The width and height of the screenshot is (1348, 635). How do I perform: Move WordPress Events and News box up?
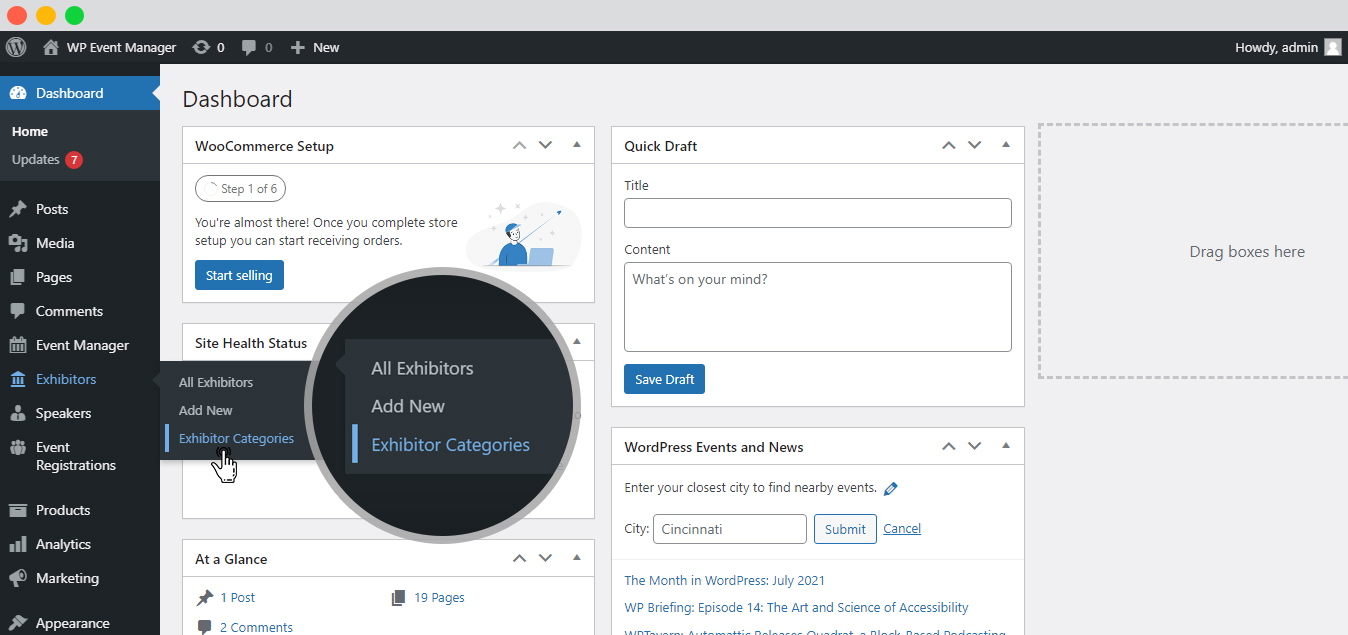(x=949, y=446)
